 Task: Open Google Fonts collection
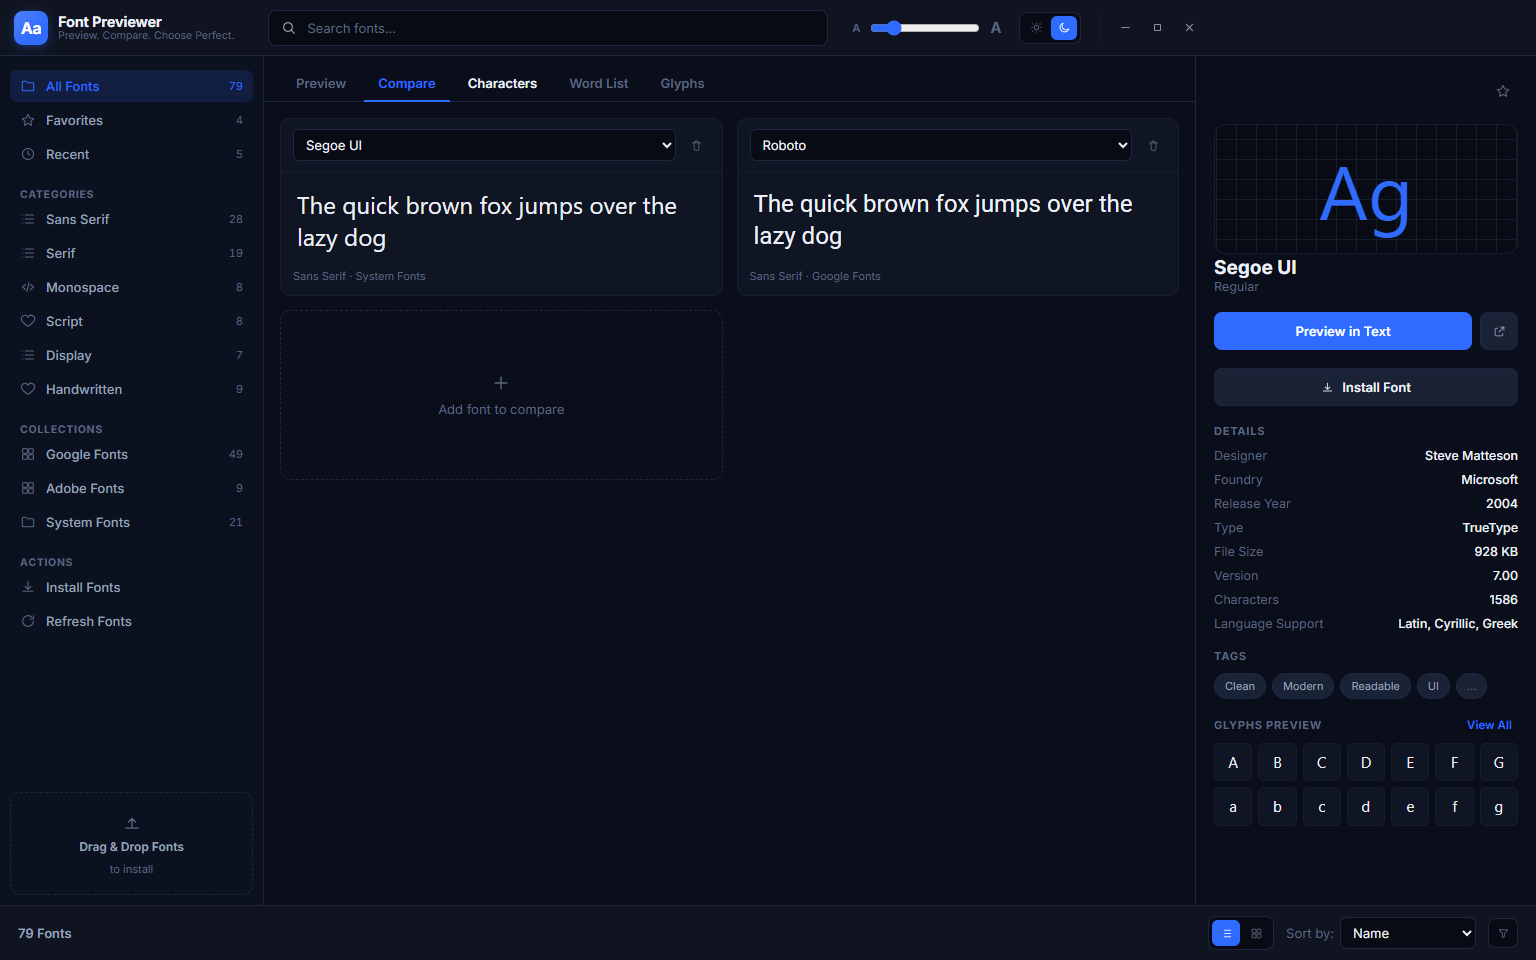pos(132,454)
